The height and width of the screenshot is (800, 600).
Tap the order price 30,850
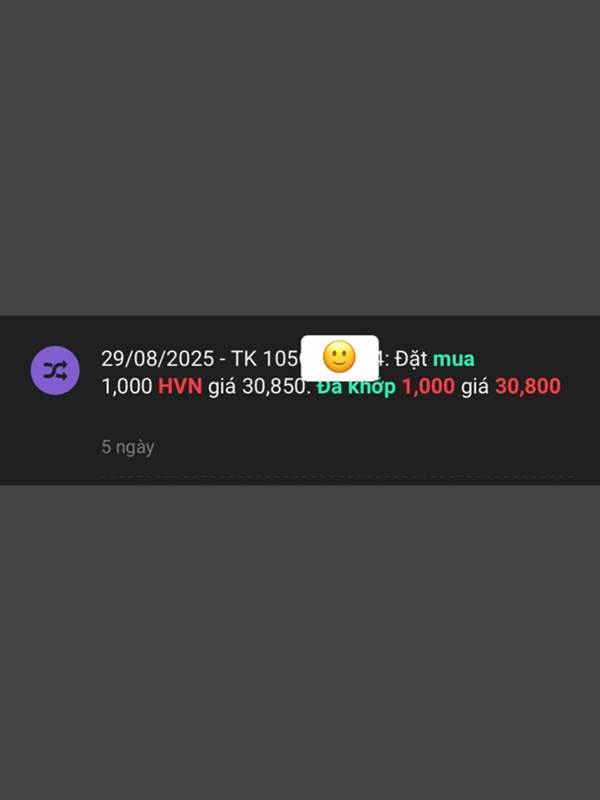click(273, 386)
